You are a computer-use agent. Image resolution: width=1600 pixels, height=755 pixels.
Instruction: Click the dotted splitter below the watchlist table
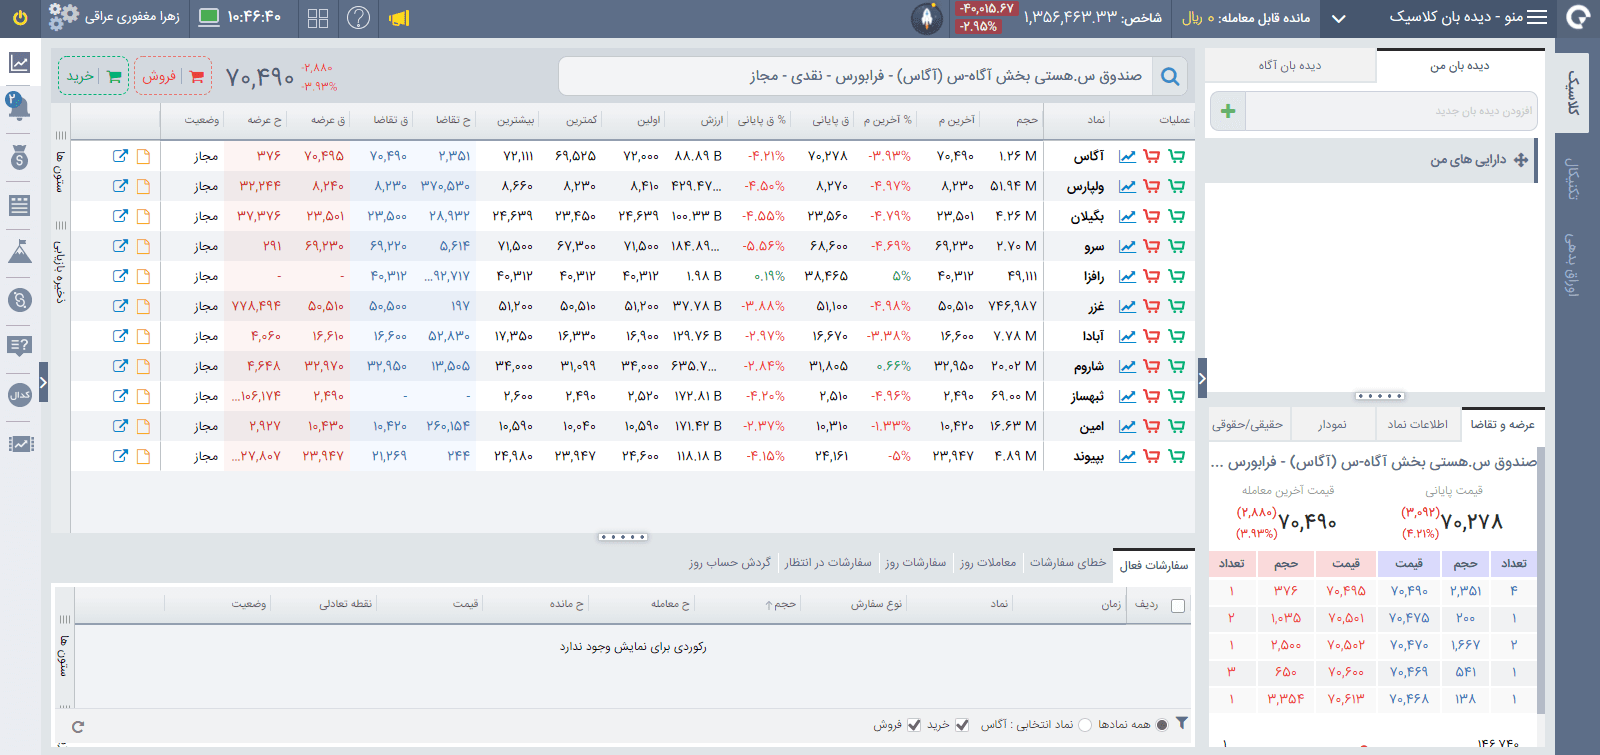coord(623,537)
